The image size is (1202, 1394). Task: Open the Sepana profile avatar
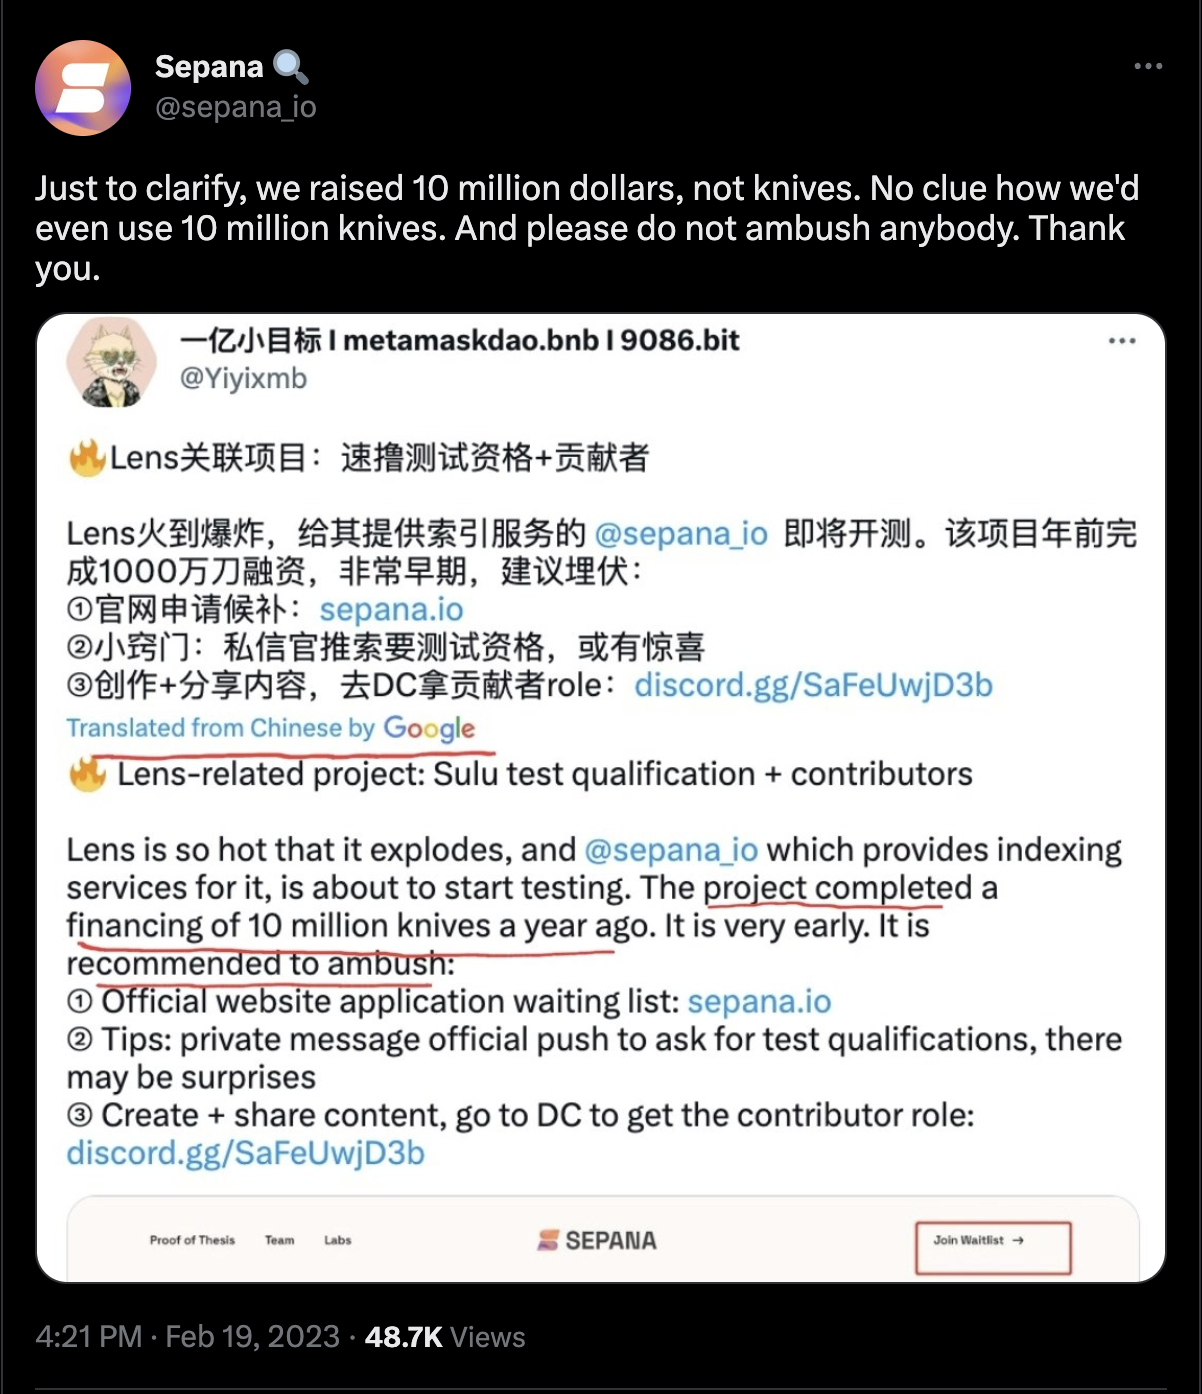(83, 88)
